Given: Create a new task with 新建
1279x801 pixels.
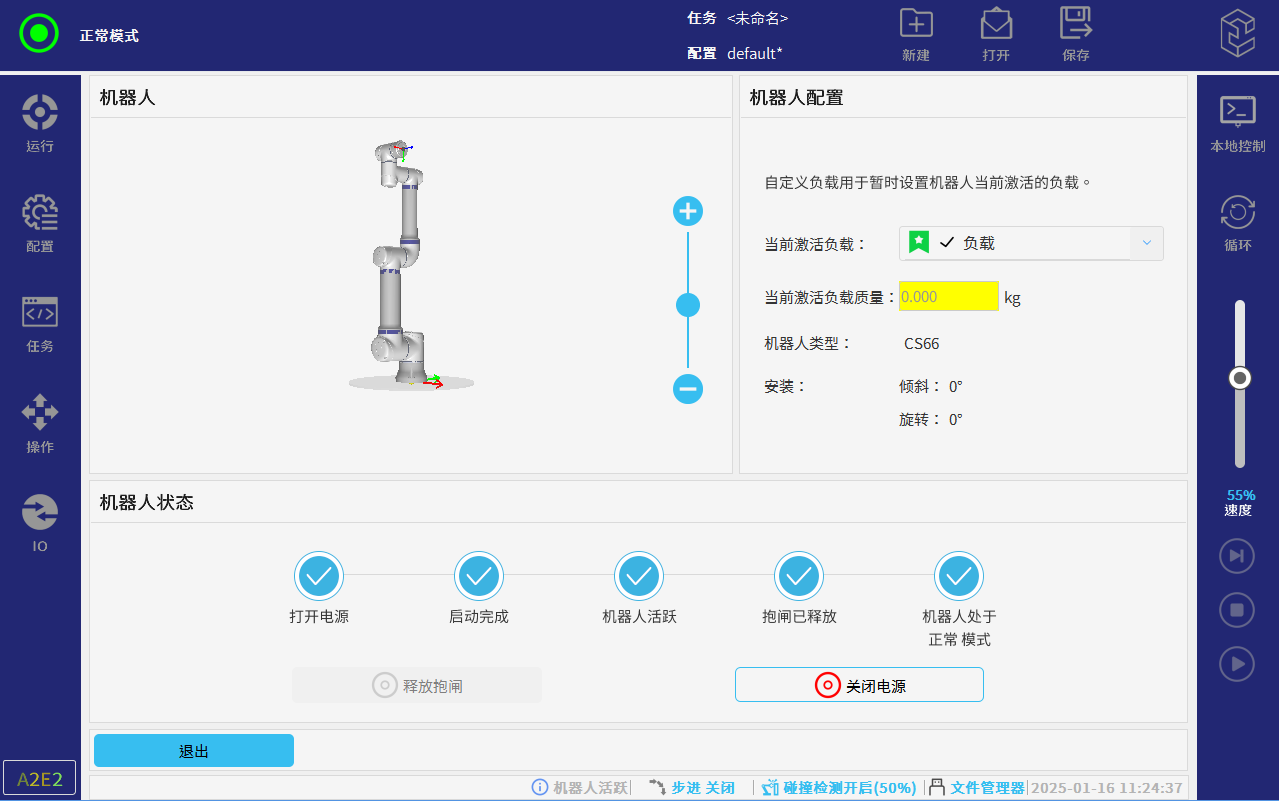Looking at the screenshot, I should (x=916, y=33).
